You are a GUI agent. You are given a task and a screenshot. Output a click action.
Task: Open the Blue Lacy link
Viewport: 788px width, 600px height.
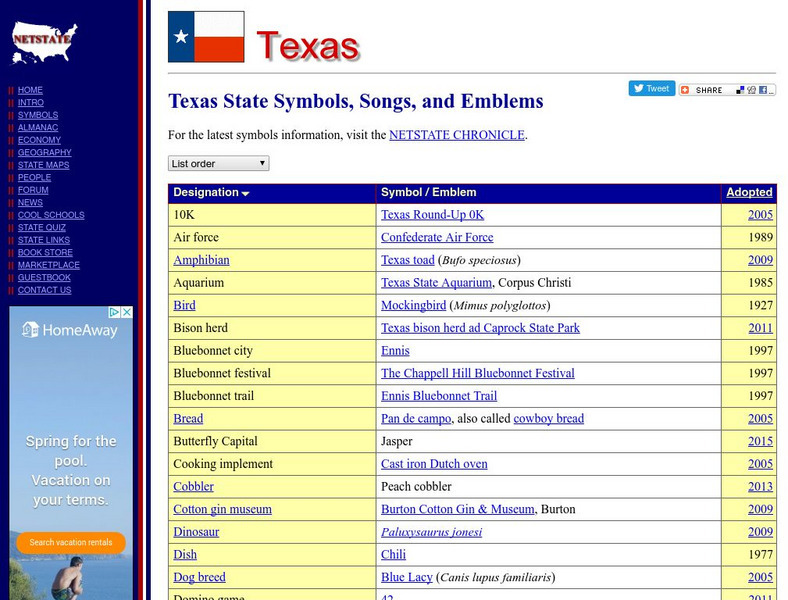407,577
